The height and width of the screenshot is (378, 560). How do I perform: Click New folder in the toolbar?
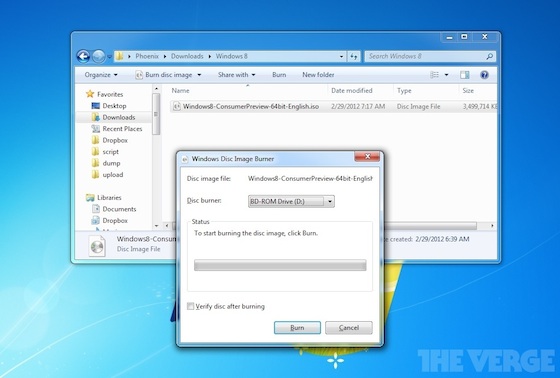(x=318, y=75)
